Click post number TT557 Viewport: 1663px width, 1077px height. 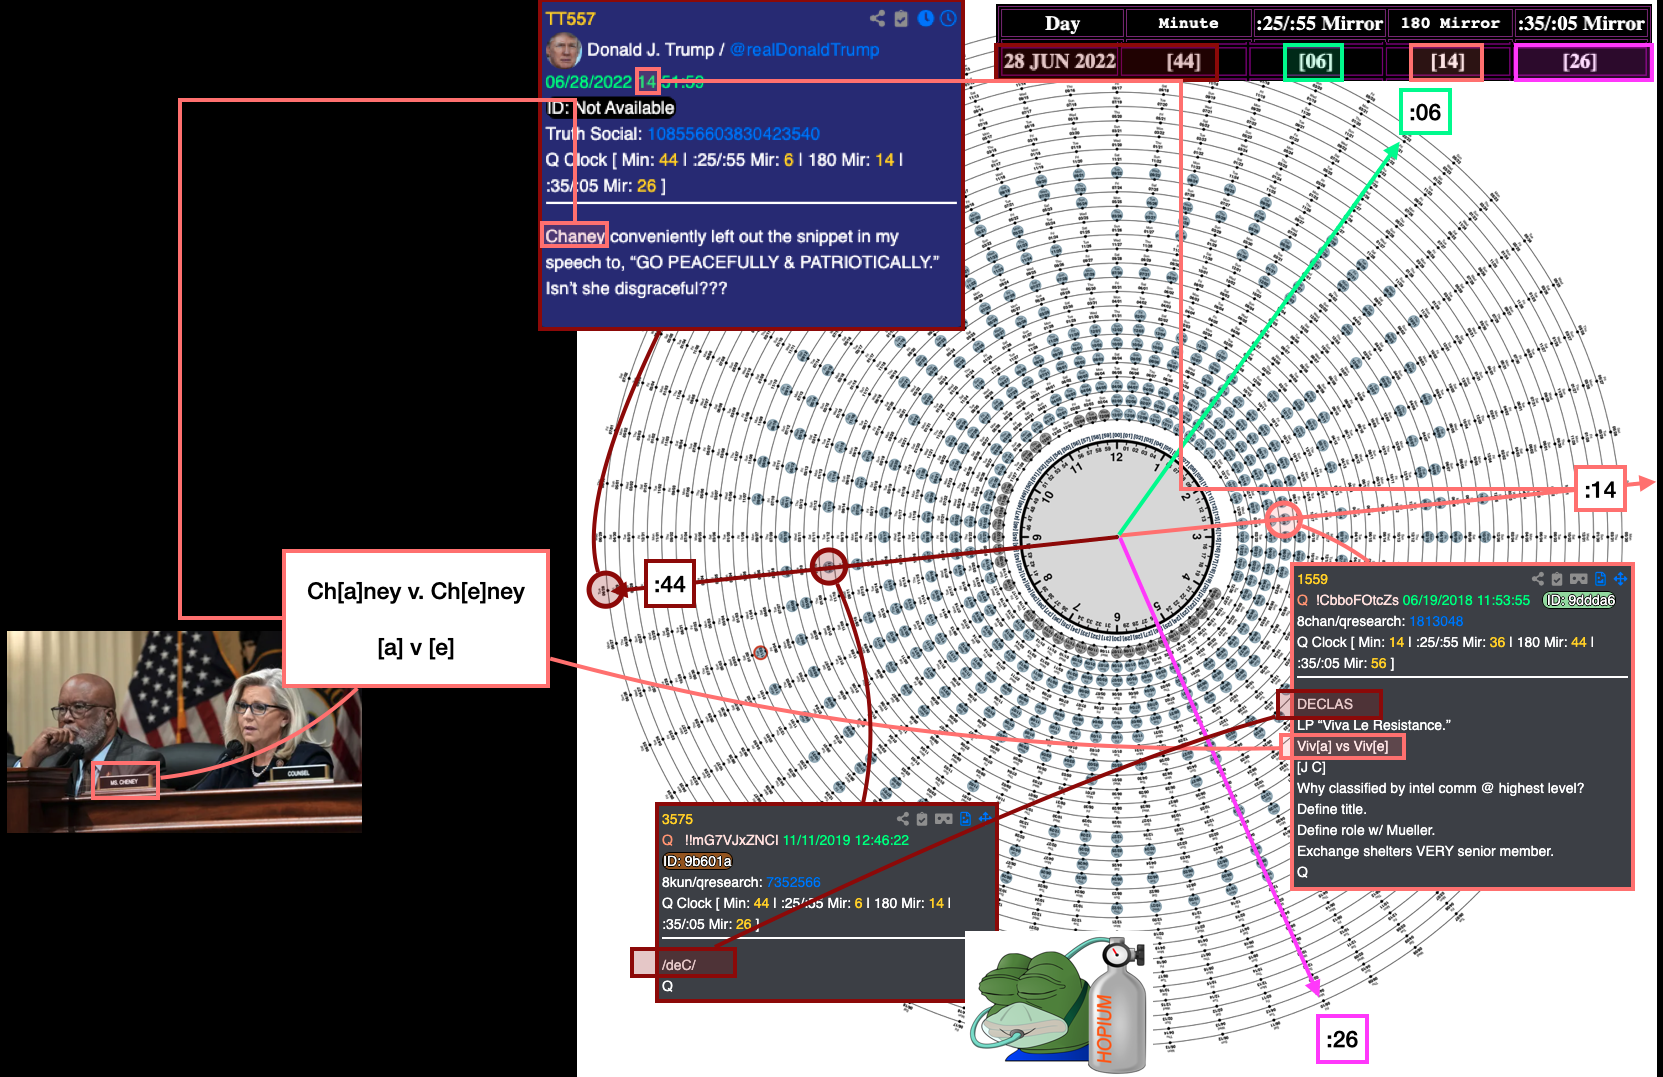[x=570, y=19]
